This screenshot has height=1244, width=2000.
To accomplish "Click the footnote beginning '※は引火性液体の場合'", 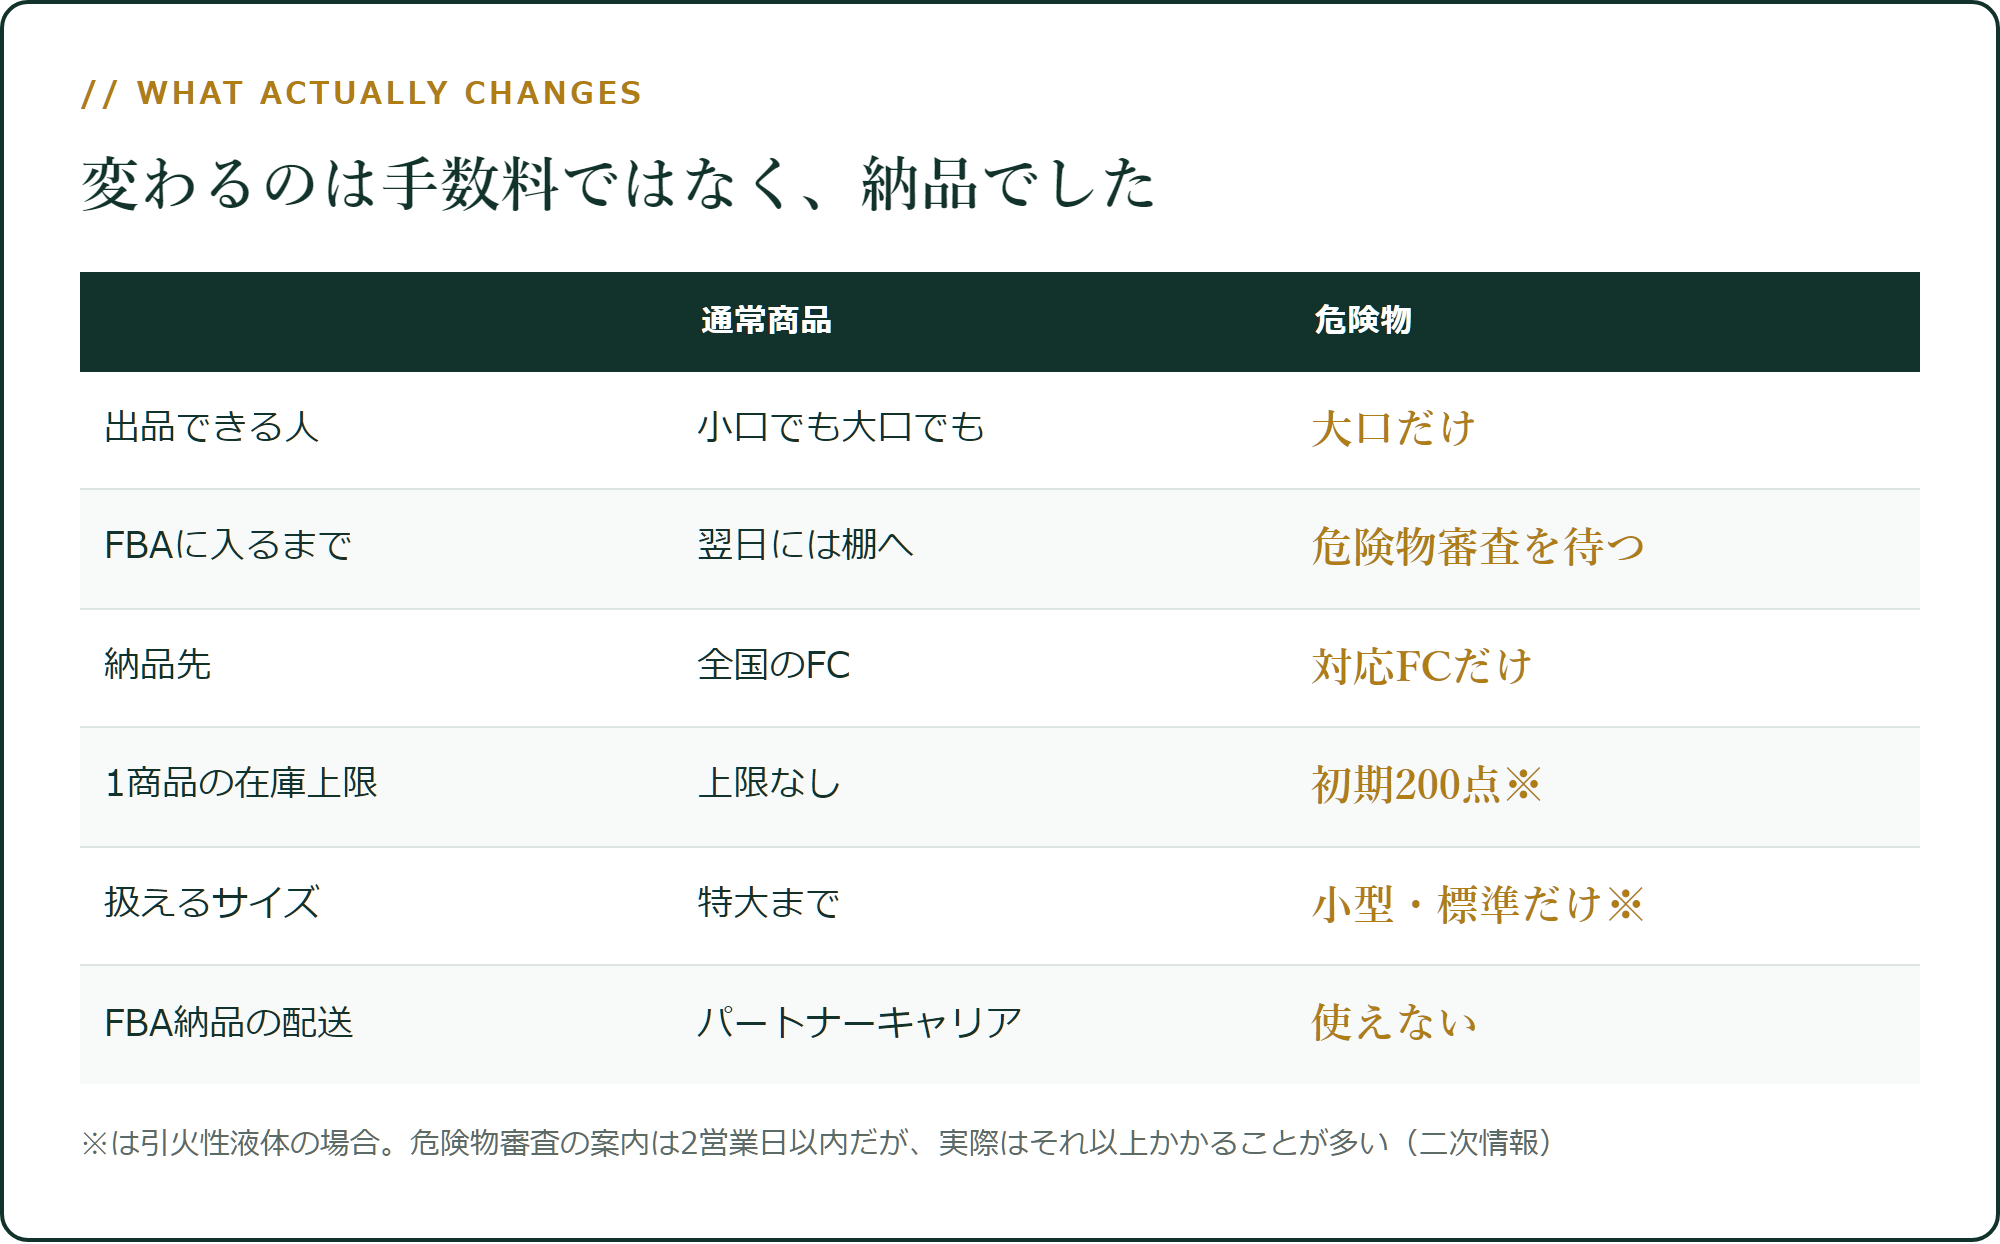I will coord(817,1142).
